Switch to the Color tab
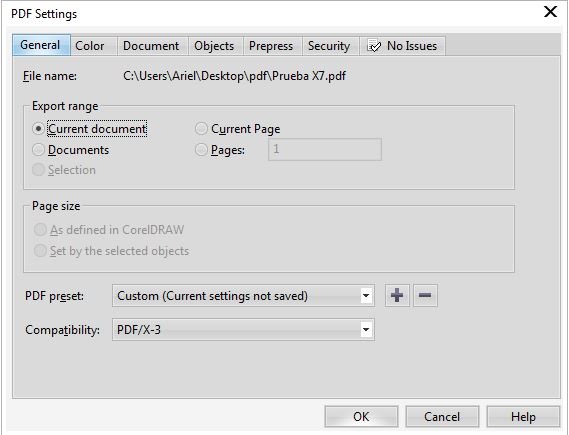This screenshot has width=569, height=435. [x=90, y=46]
